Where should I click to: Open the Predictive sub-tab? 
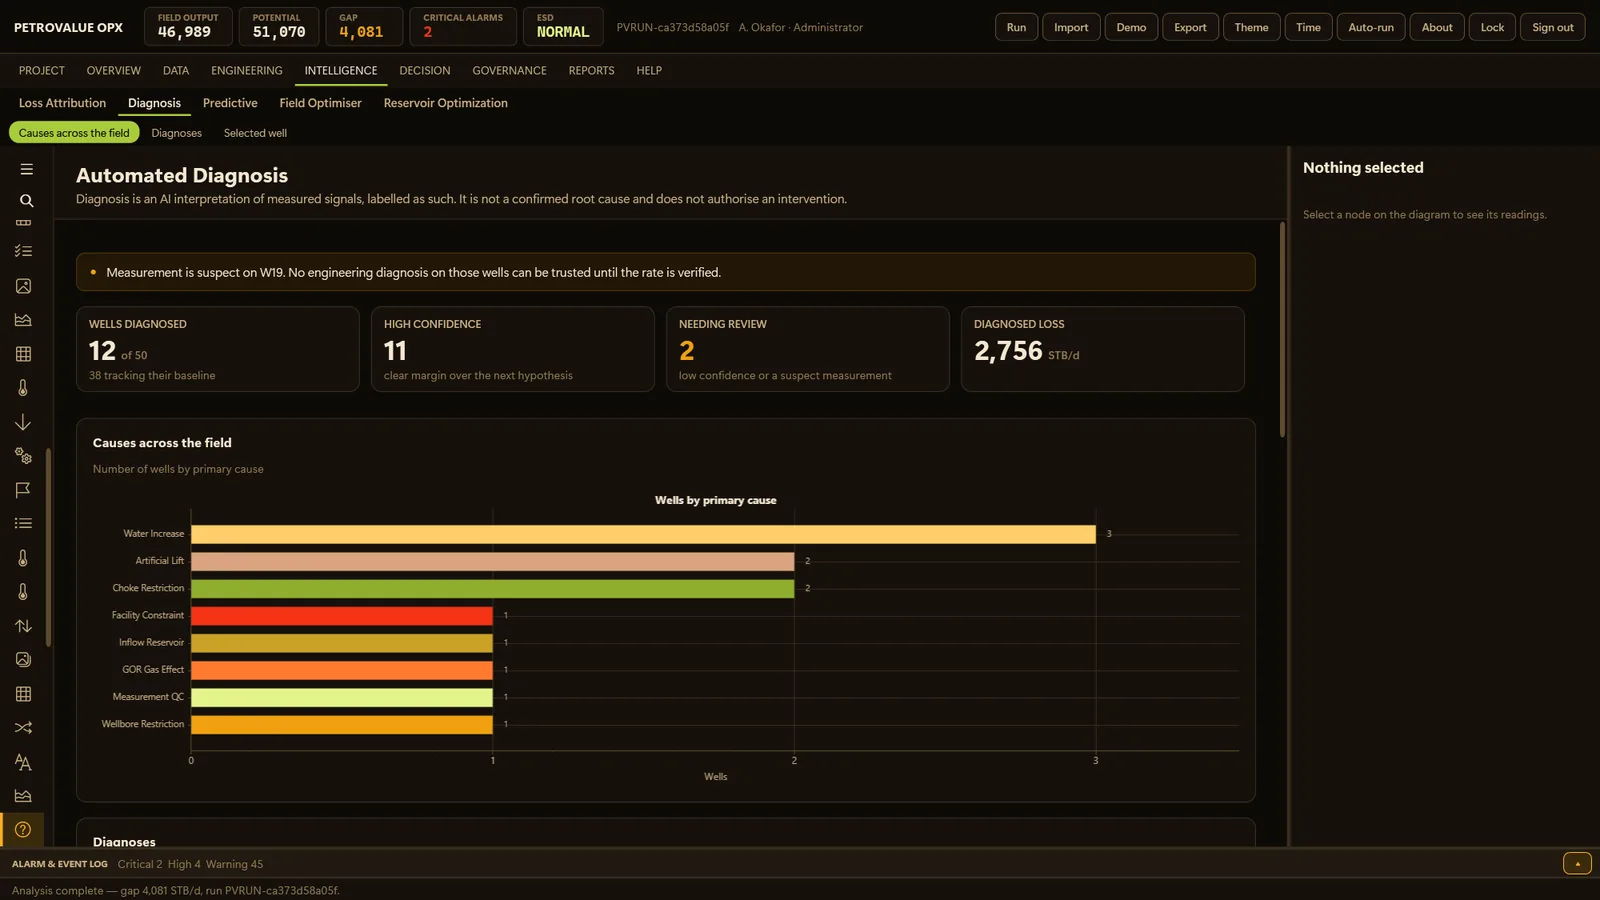[230, 103]
